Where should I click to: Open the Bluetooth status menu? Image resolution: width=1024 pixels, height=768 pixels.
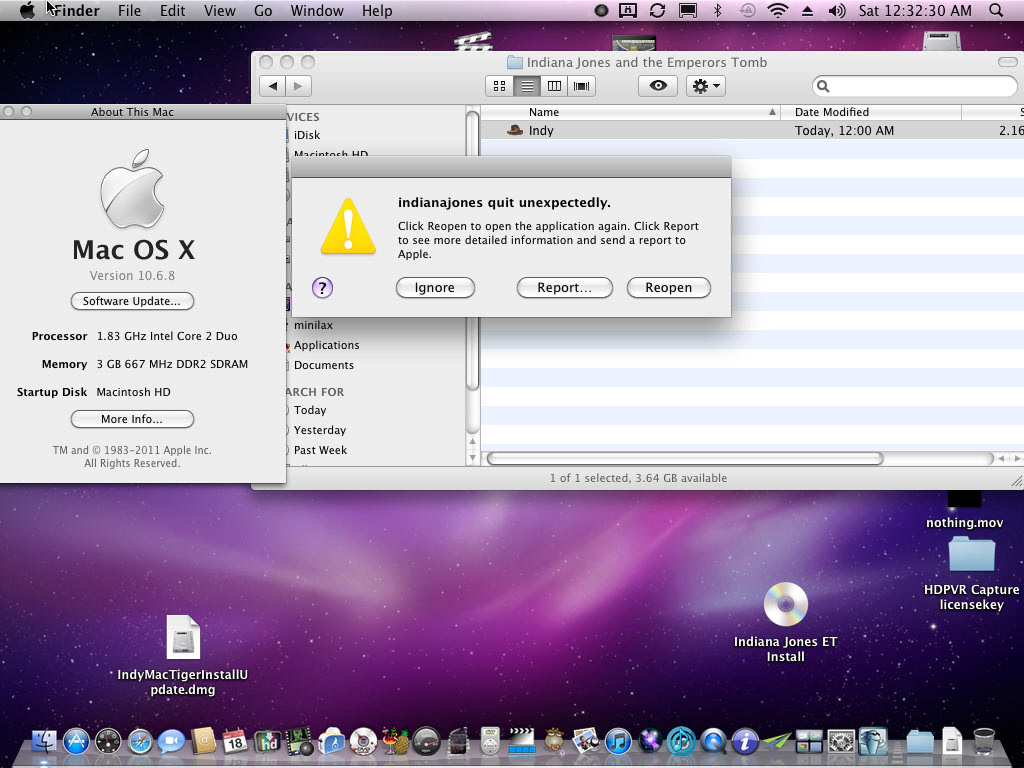[717, 10]
